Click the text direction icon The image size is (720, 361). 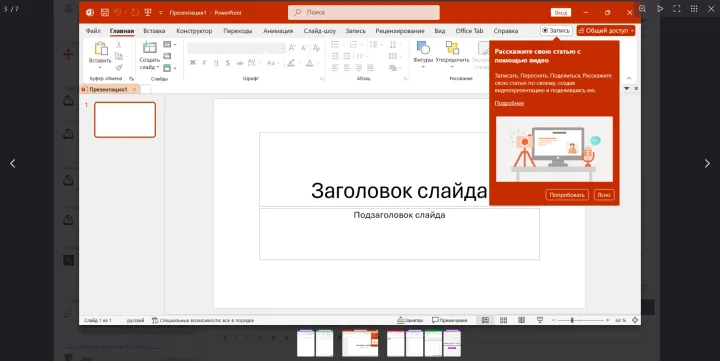pos(394,45)
